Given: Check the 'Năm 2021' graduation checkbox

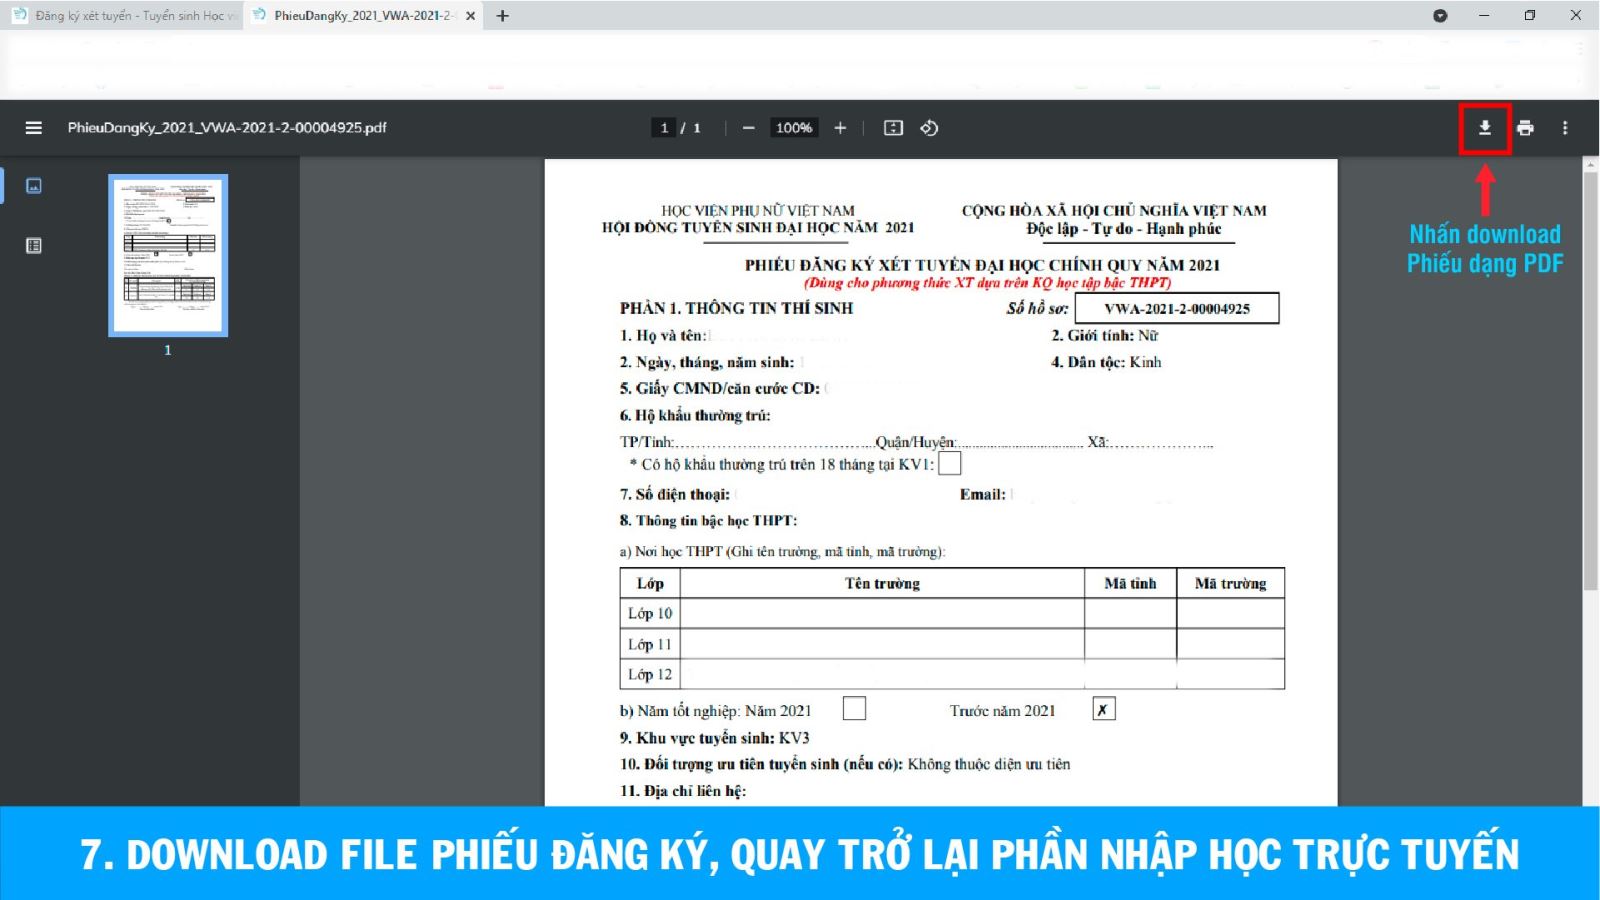Looking at the screenshot, I should 854,709.
